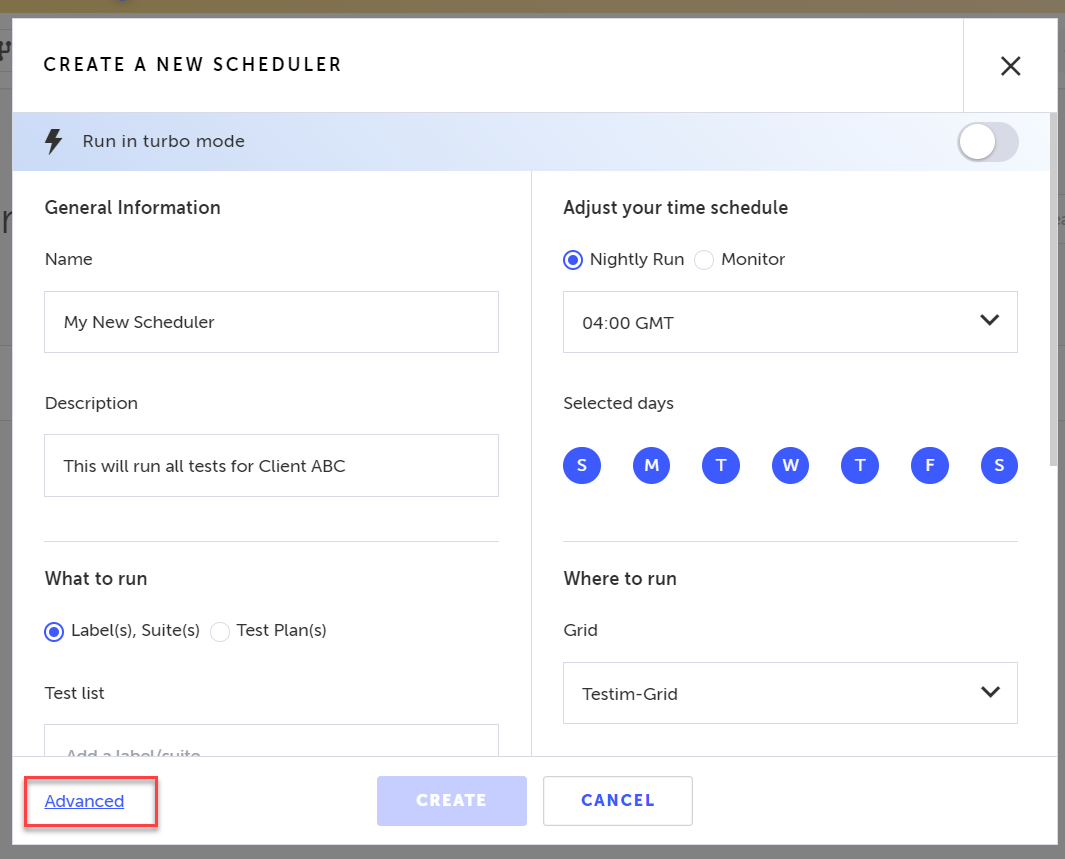Screen dimensions: 1065x859
Task: Select Label(s), Suite(s) radio option
Action: tap(54, 632)
